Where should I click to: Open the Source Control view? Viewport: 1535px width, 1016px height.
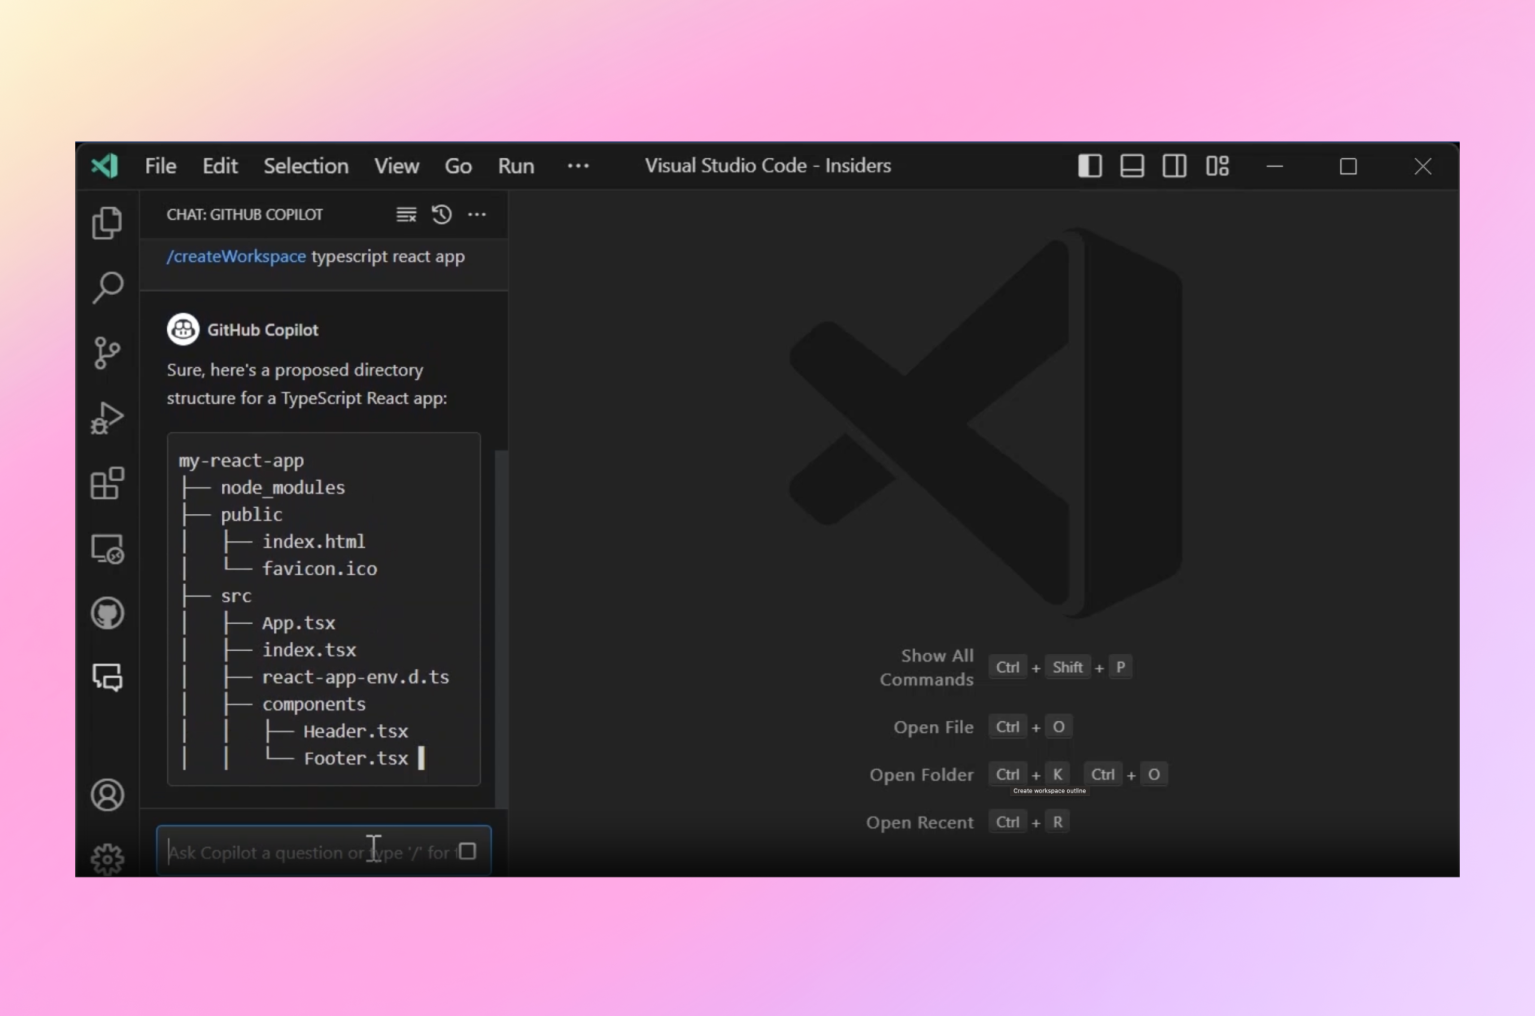pyautogui.click(x=107, y=352)
